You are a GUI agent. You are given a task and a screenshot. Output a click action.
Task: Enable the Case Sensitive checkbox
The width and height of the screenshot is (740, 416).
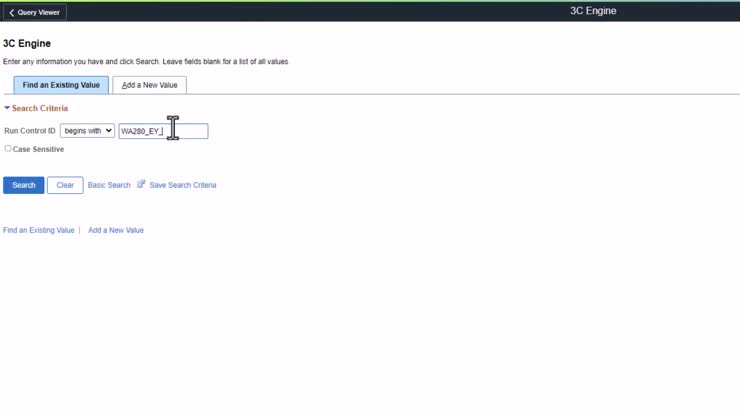click(x=8, y=148)
